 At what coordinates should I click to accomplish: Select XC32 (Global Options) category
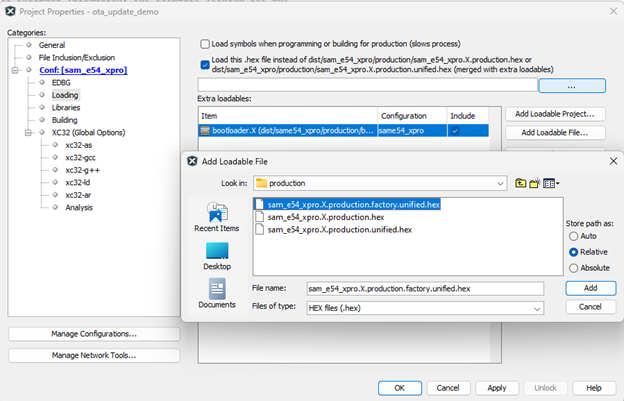(88, 132)
